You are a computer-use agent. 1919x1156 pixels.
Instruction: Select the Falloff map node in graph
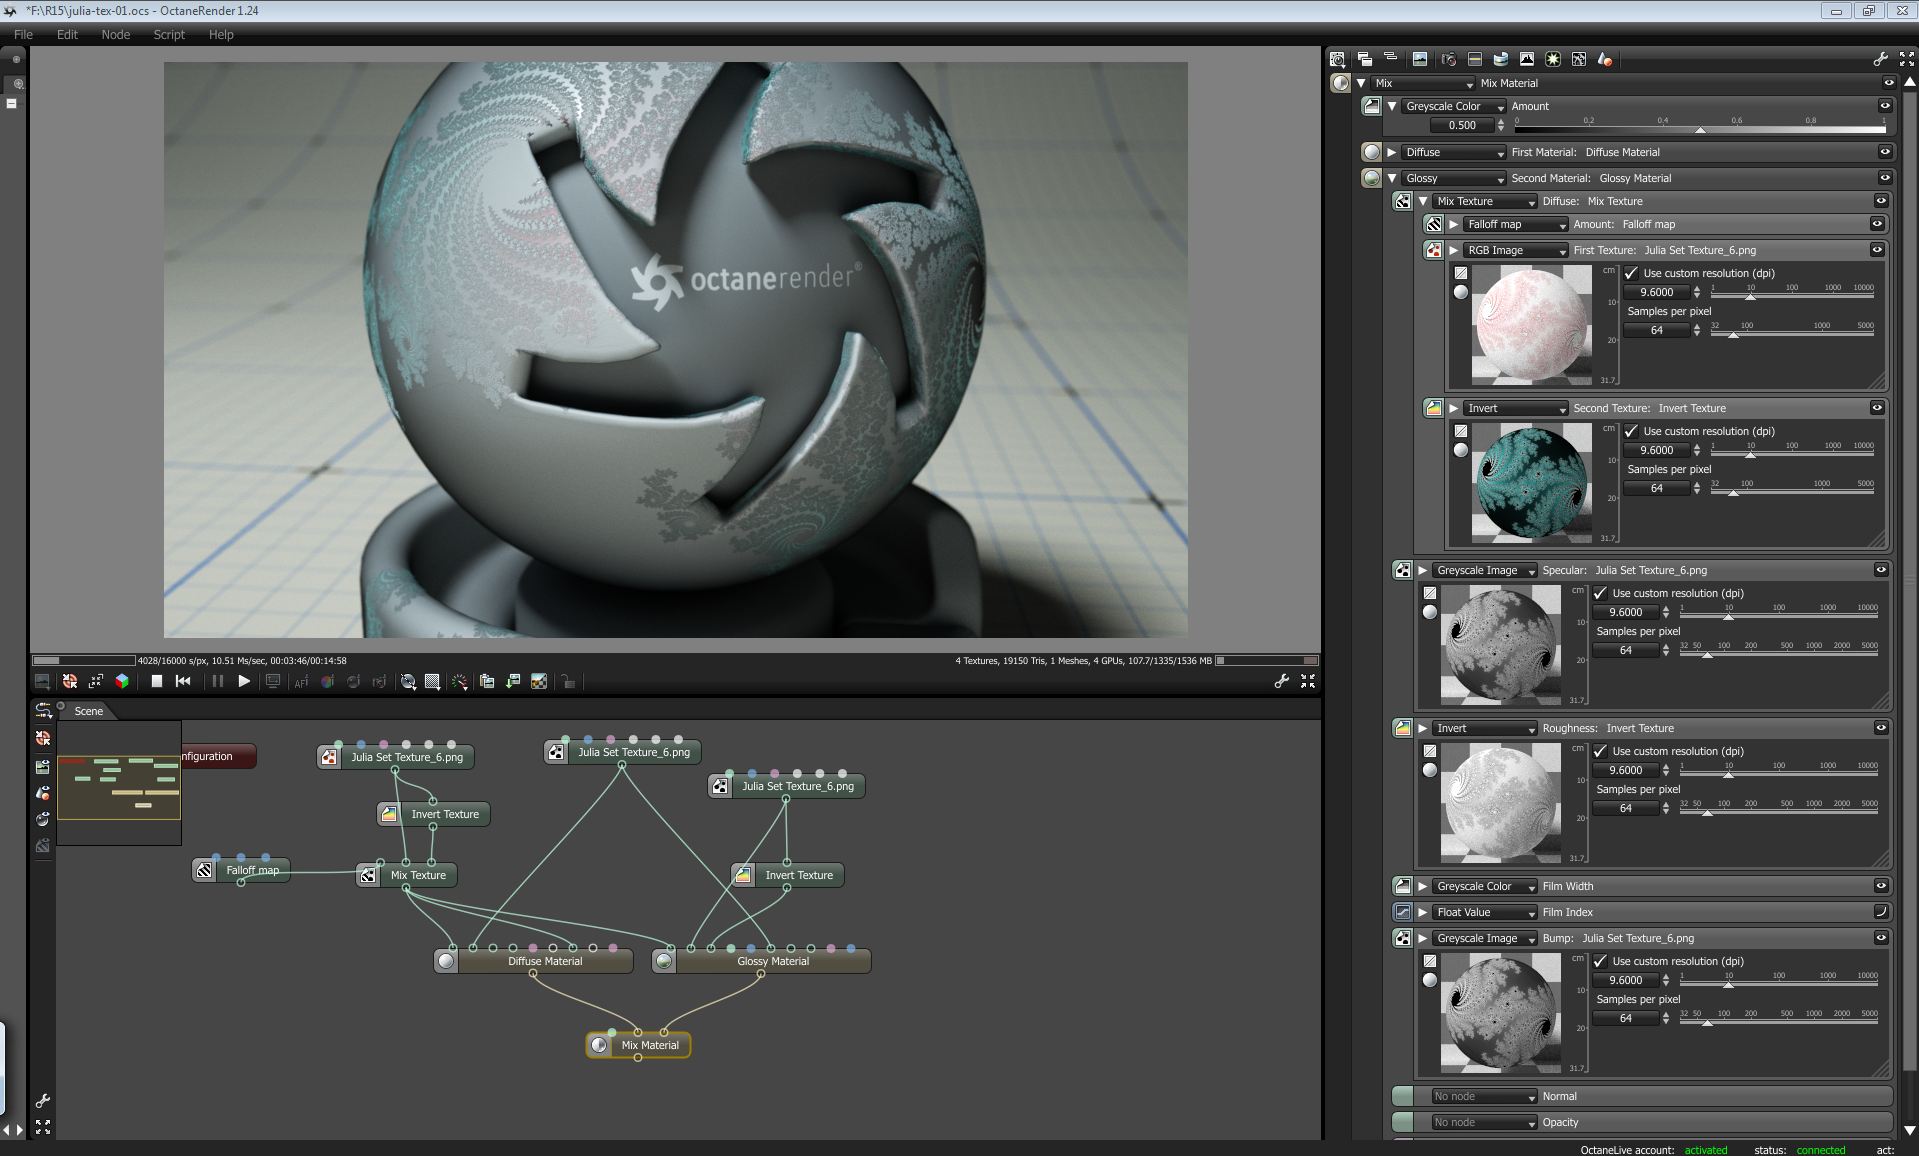pyautogui.click(x=241, y=870)
